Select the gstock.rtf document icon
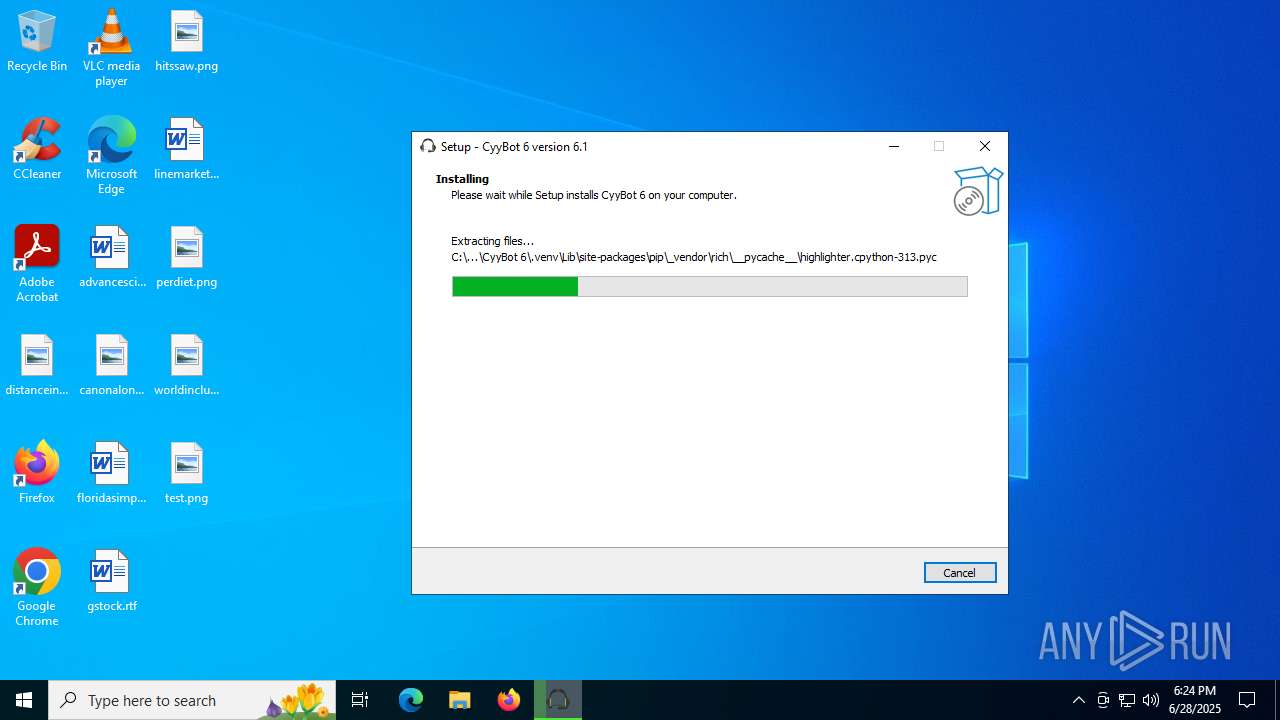Image resolution: width=1280 pixels, height=720 pixels. click(x=111, y=581)
